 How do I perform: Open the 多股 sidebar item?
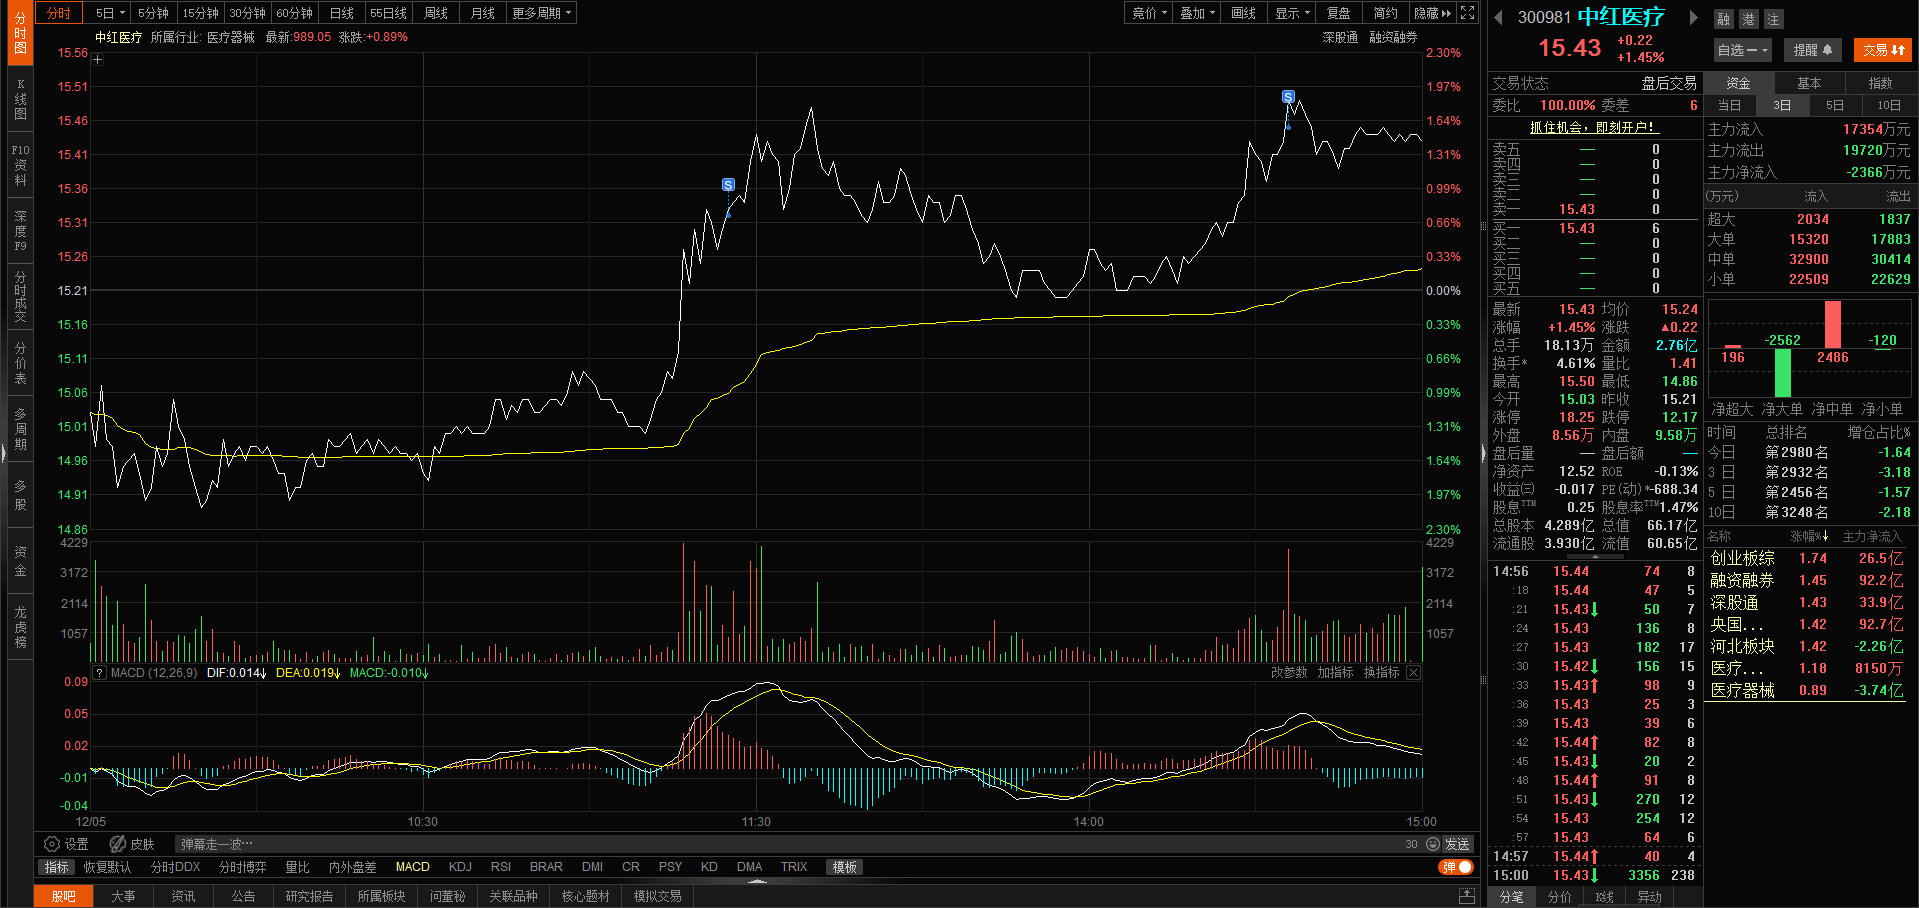20,495
